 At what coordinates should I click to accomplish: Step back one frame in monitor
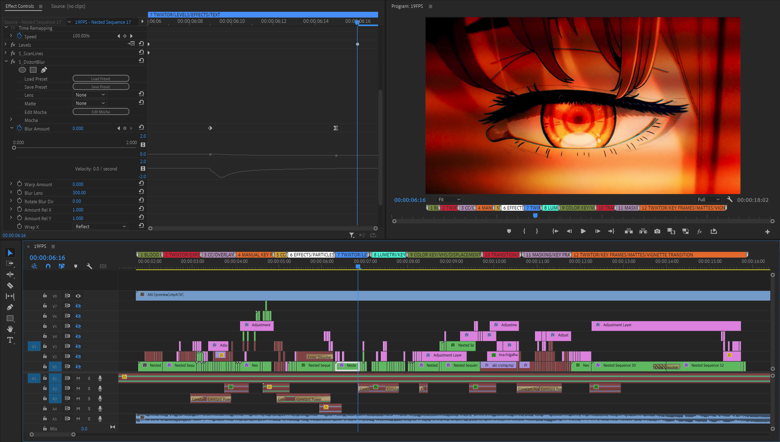569,231
